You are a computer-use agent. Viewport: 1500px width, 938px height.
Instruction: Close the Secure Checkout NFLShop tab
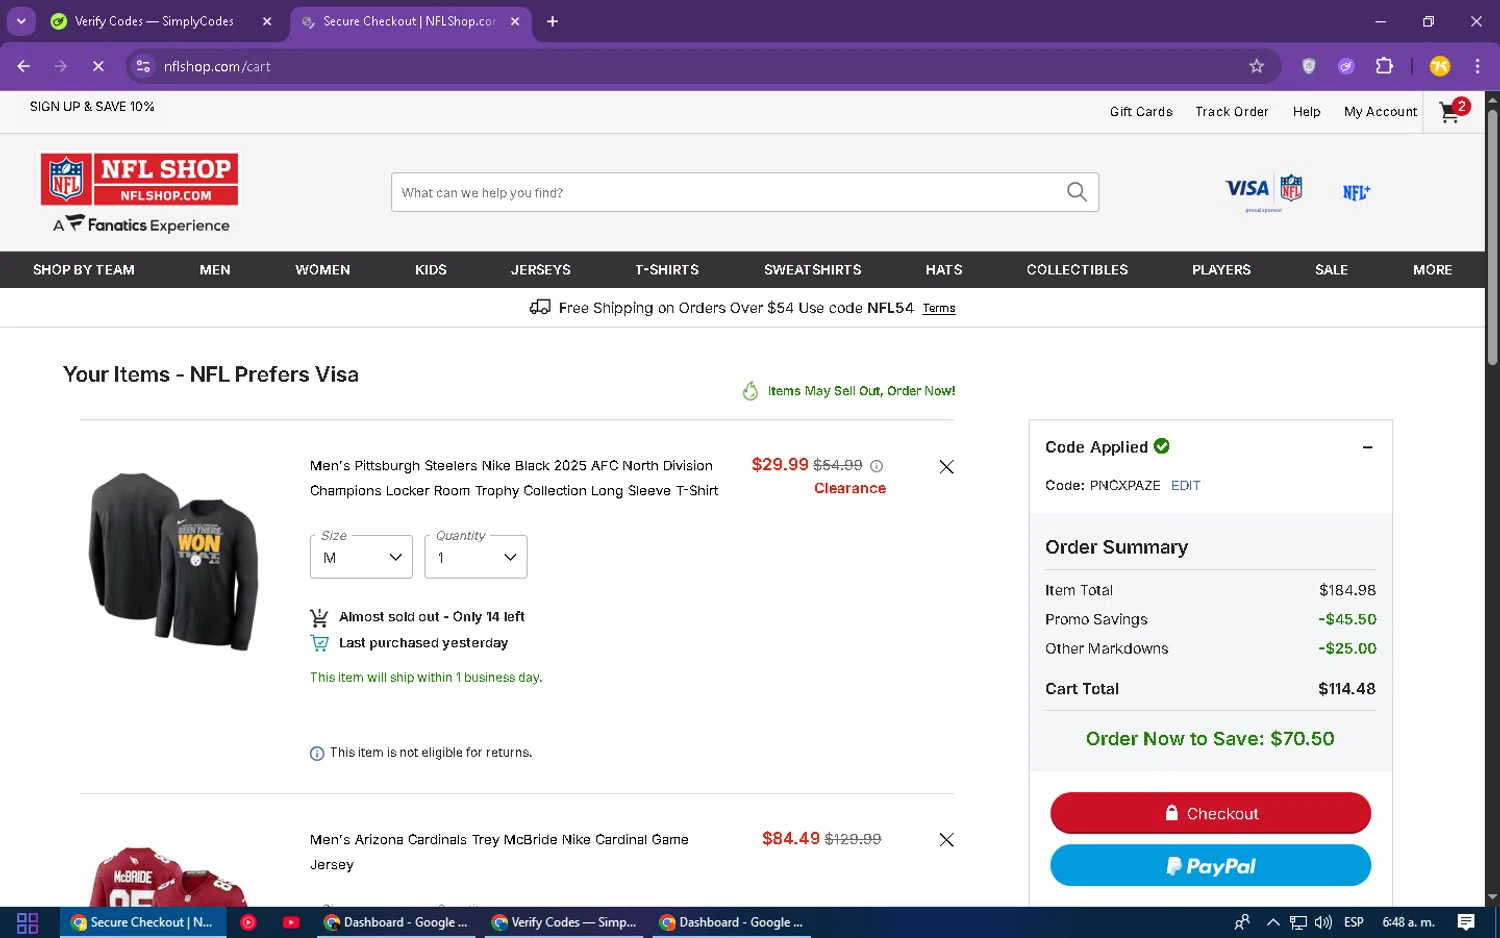[515, 21]
